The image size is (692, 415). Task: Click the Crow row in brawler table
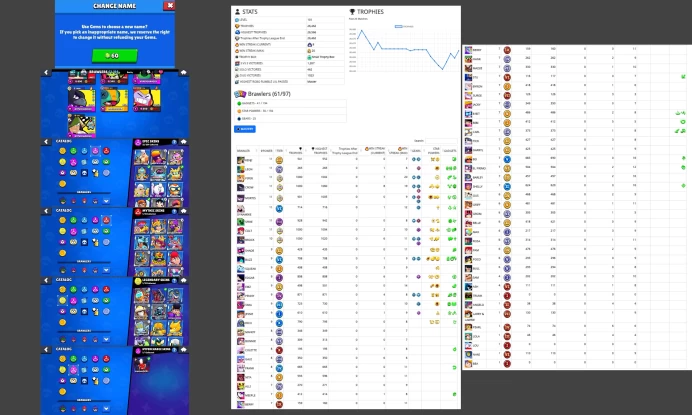click(x=347, y=187)
